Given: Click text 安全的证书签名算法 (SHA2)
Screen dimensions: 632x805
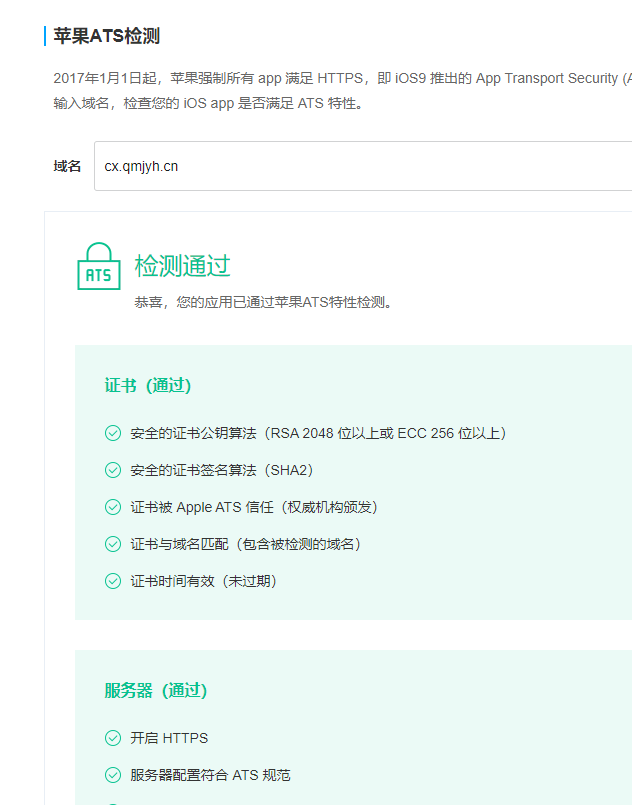Looking at the screenshot, I should coord(222,470).
